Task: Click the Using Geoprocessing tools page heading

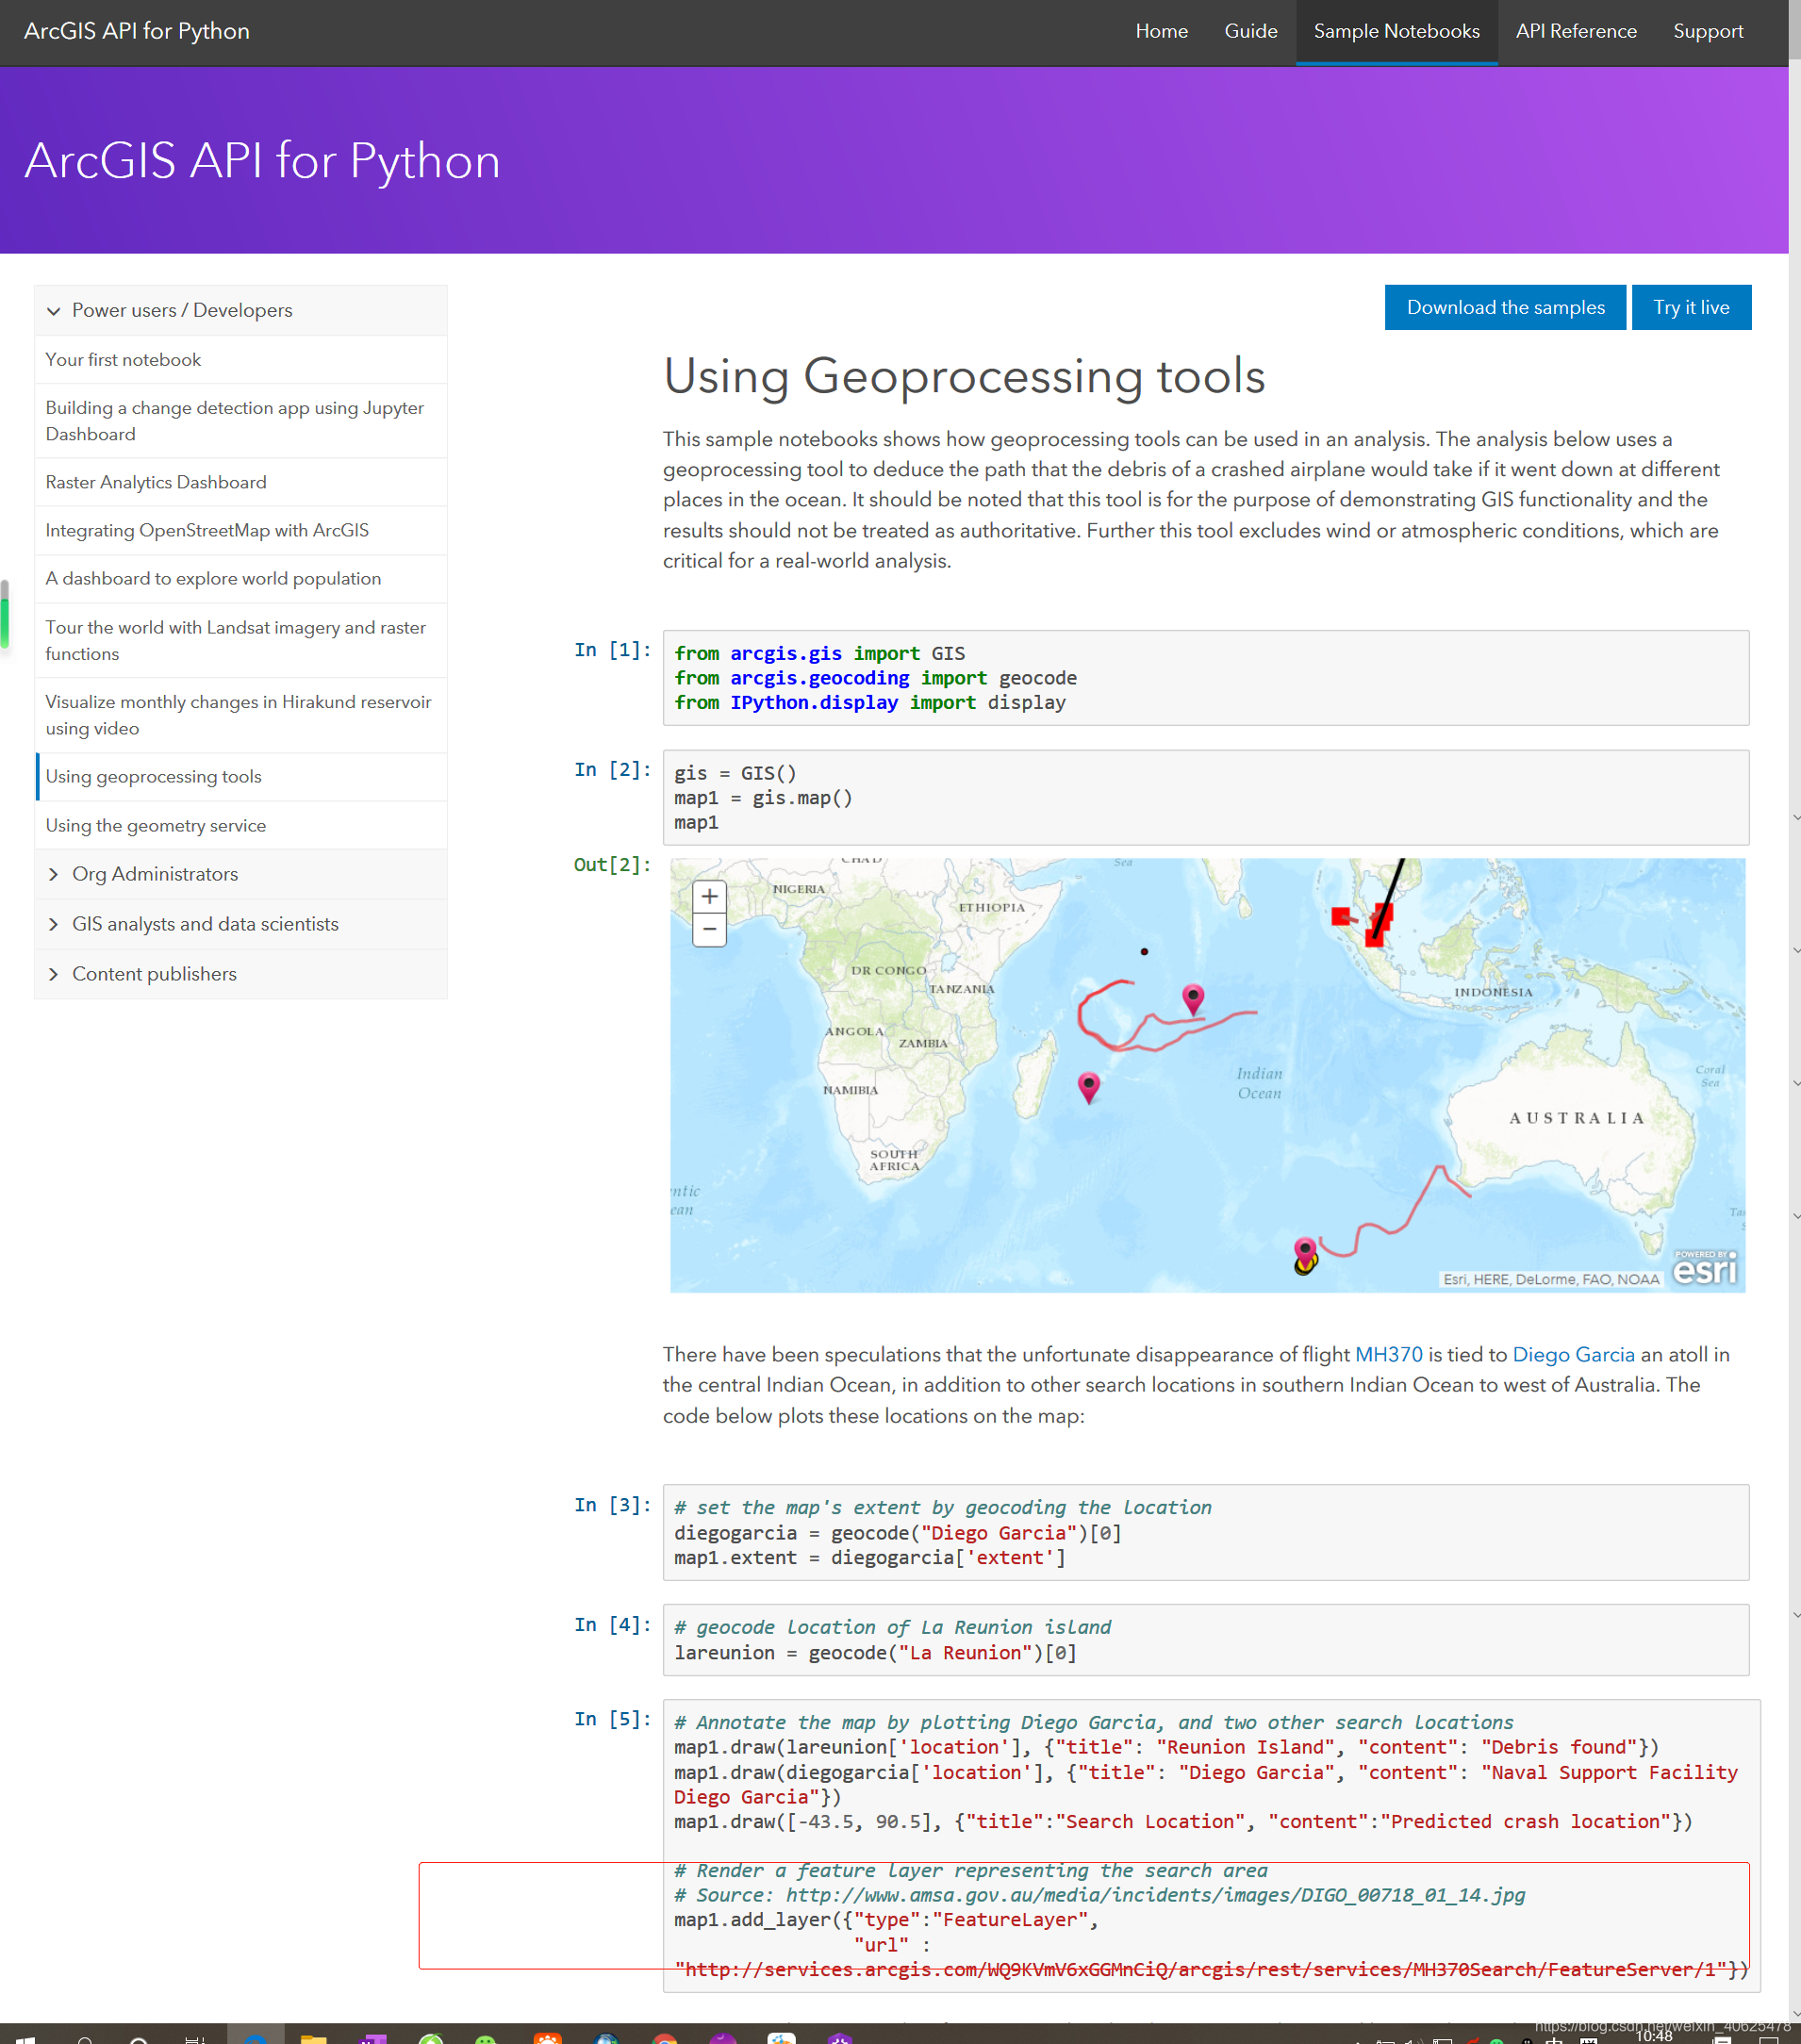Action: (964, 377)
